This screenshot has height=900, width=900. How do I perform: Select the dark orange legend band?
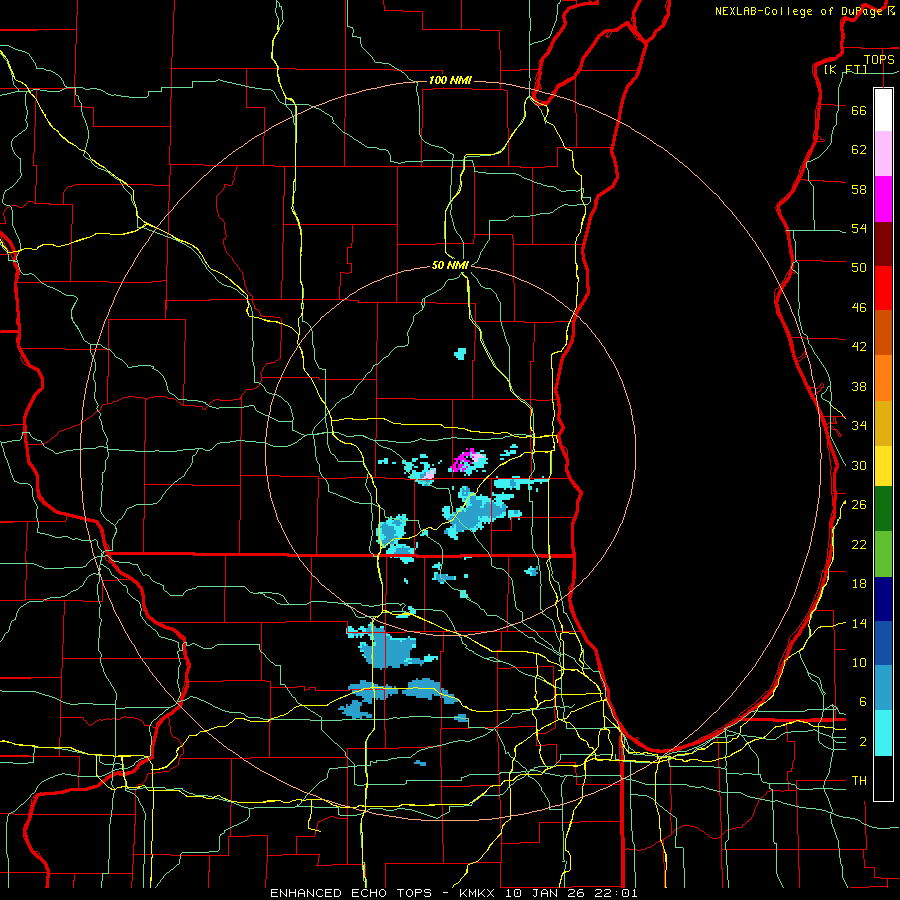[883, 332]
